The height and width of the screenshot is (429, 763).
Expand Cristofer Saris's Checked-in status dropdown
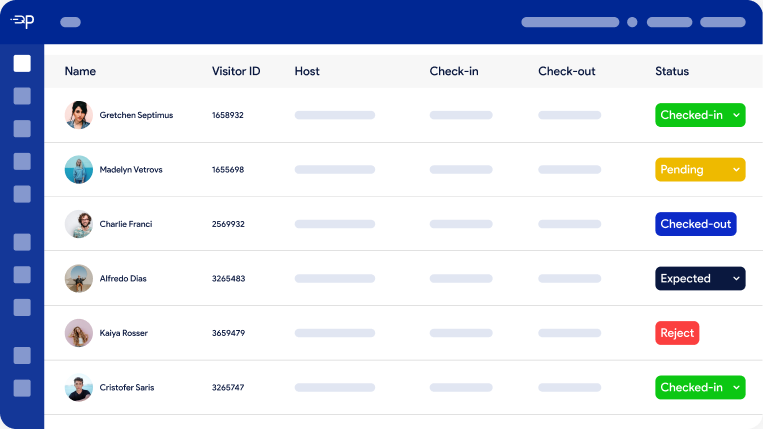point(700,388)
